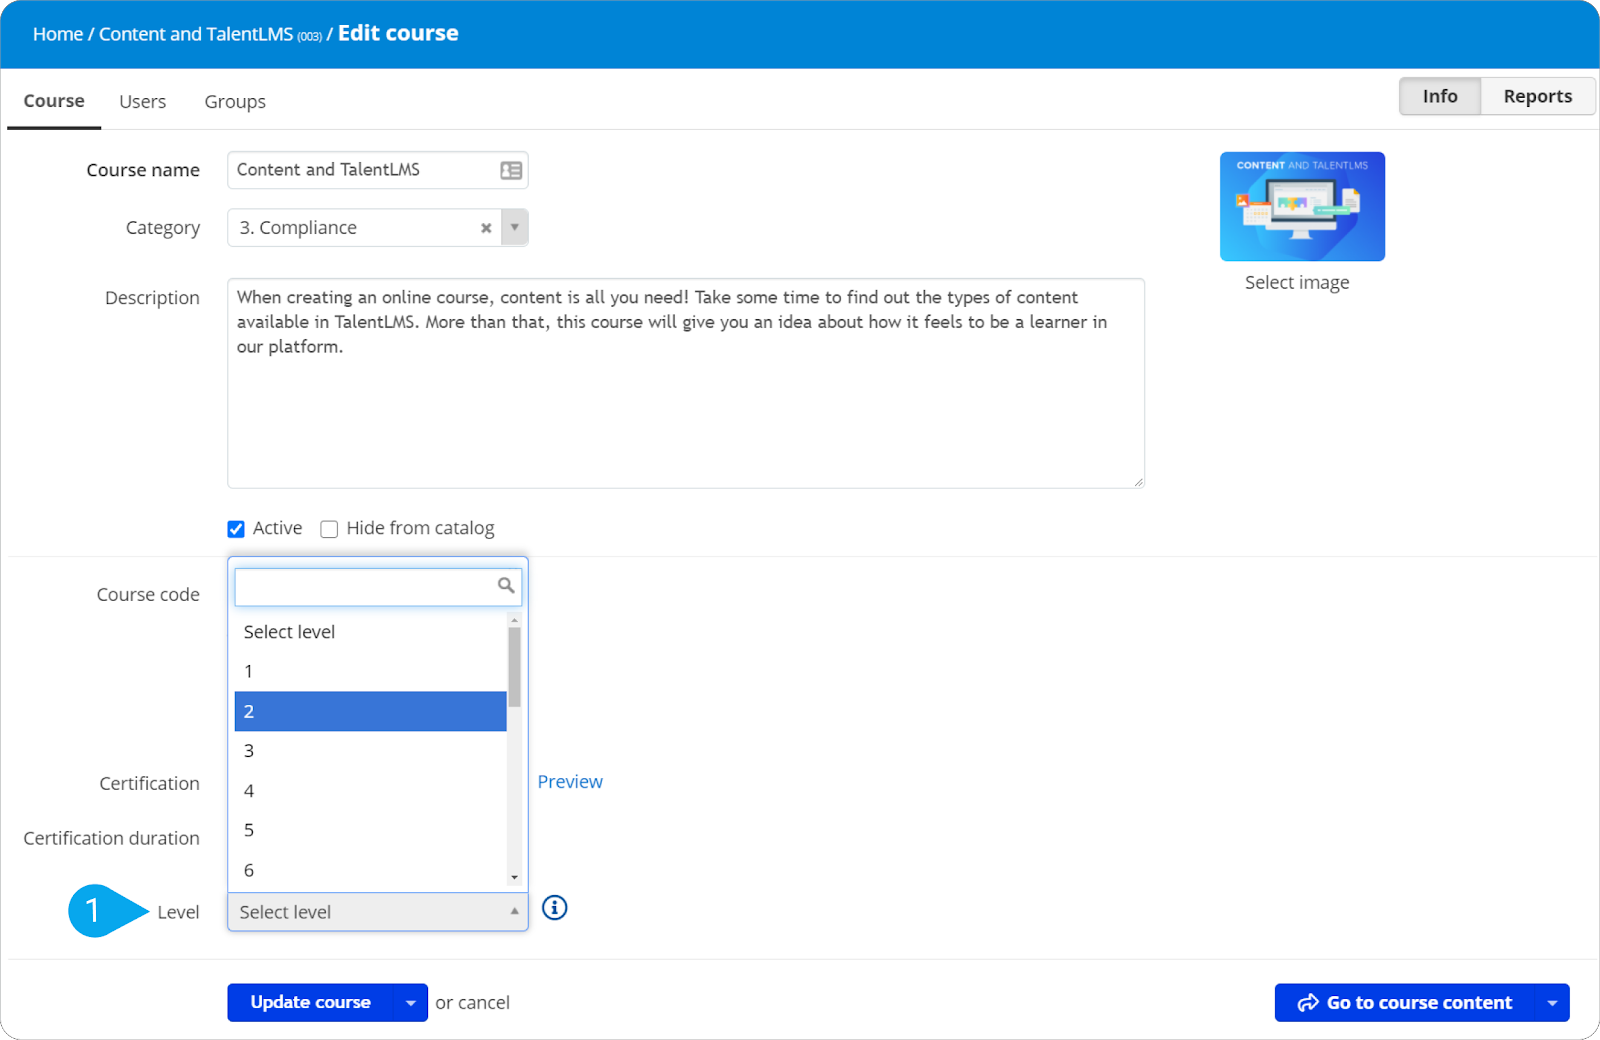The height and width of the screenshot is (1040, 1600).
Task: Check Hide from catalog
Action: point(329,529)
